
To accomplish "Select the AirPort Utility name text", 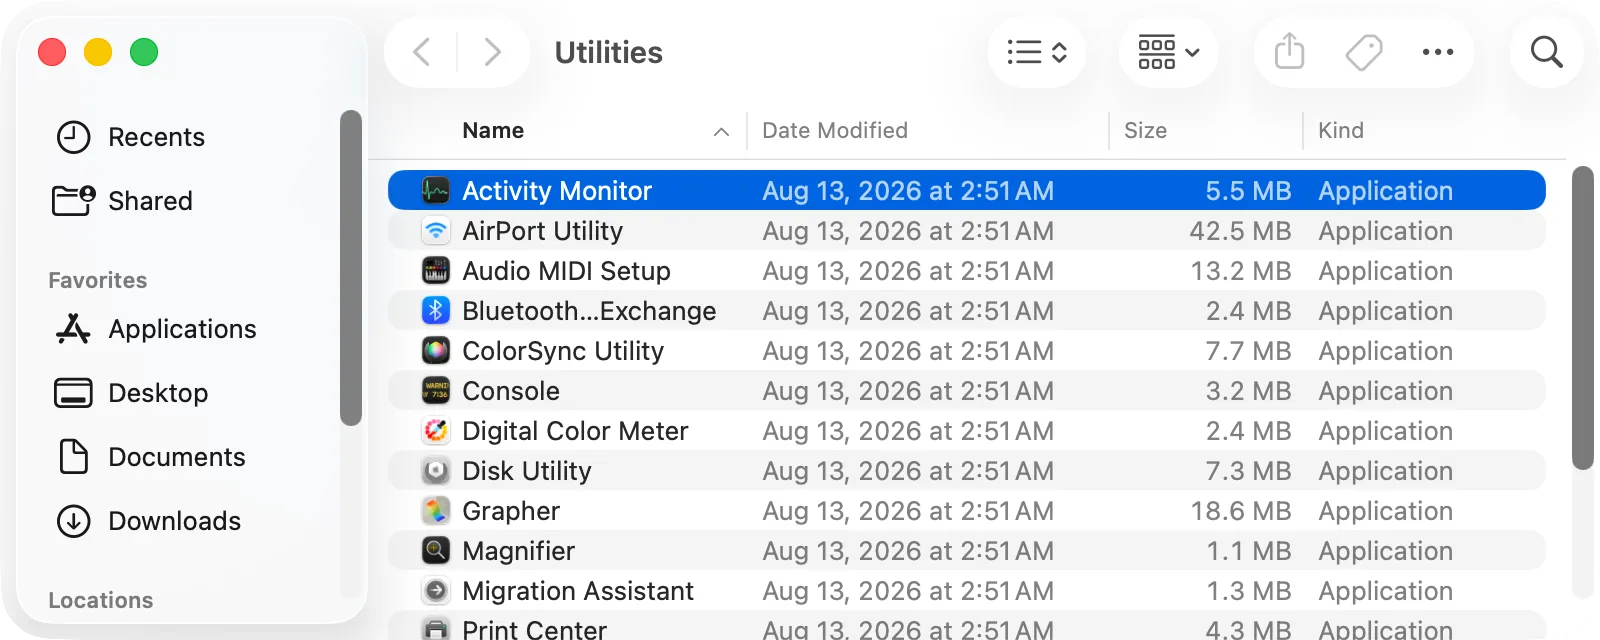I will 542,230.
